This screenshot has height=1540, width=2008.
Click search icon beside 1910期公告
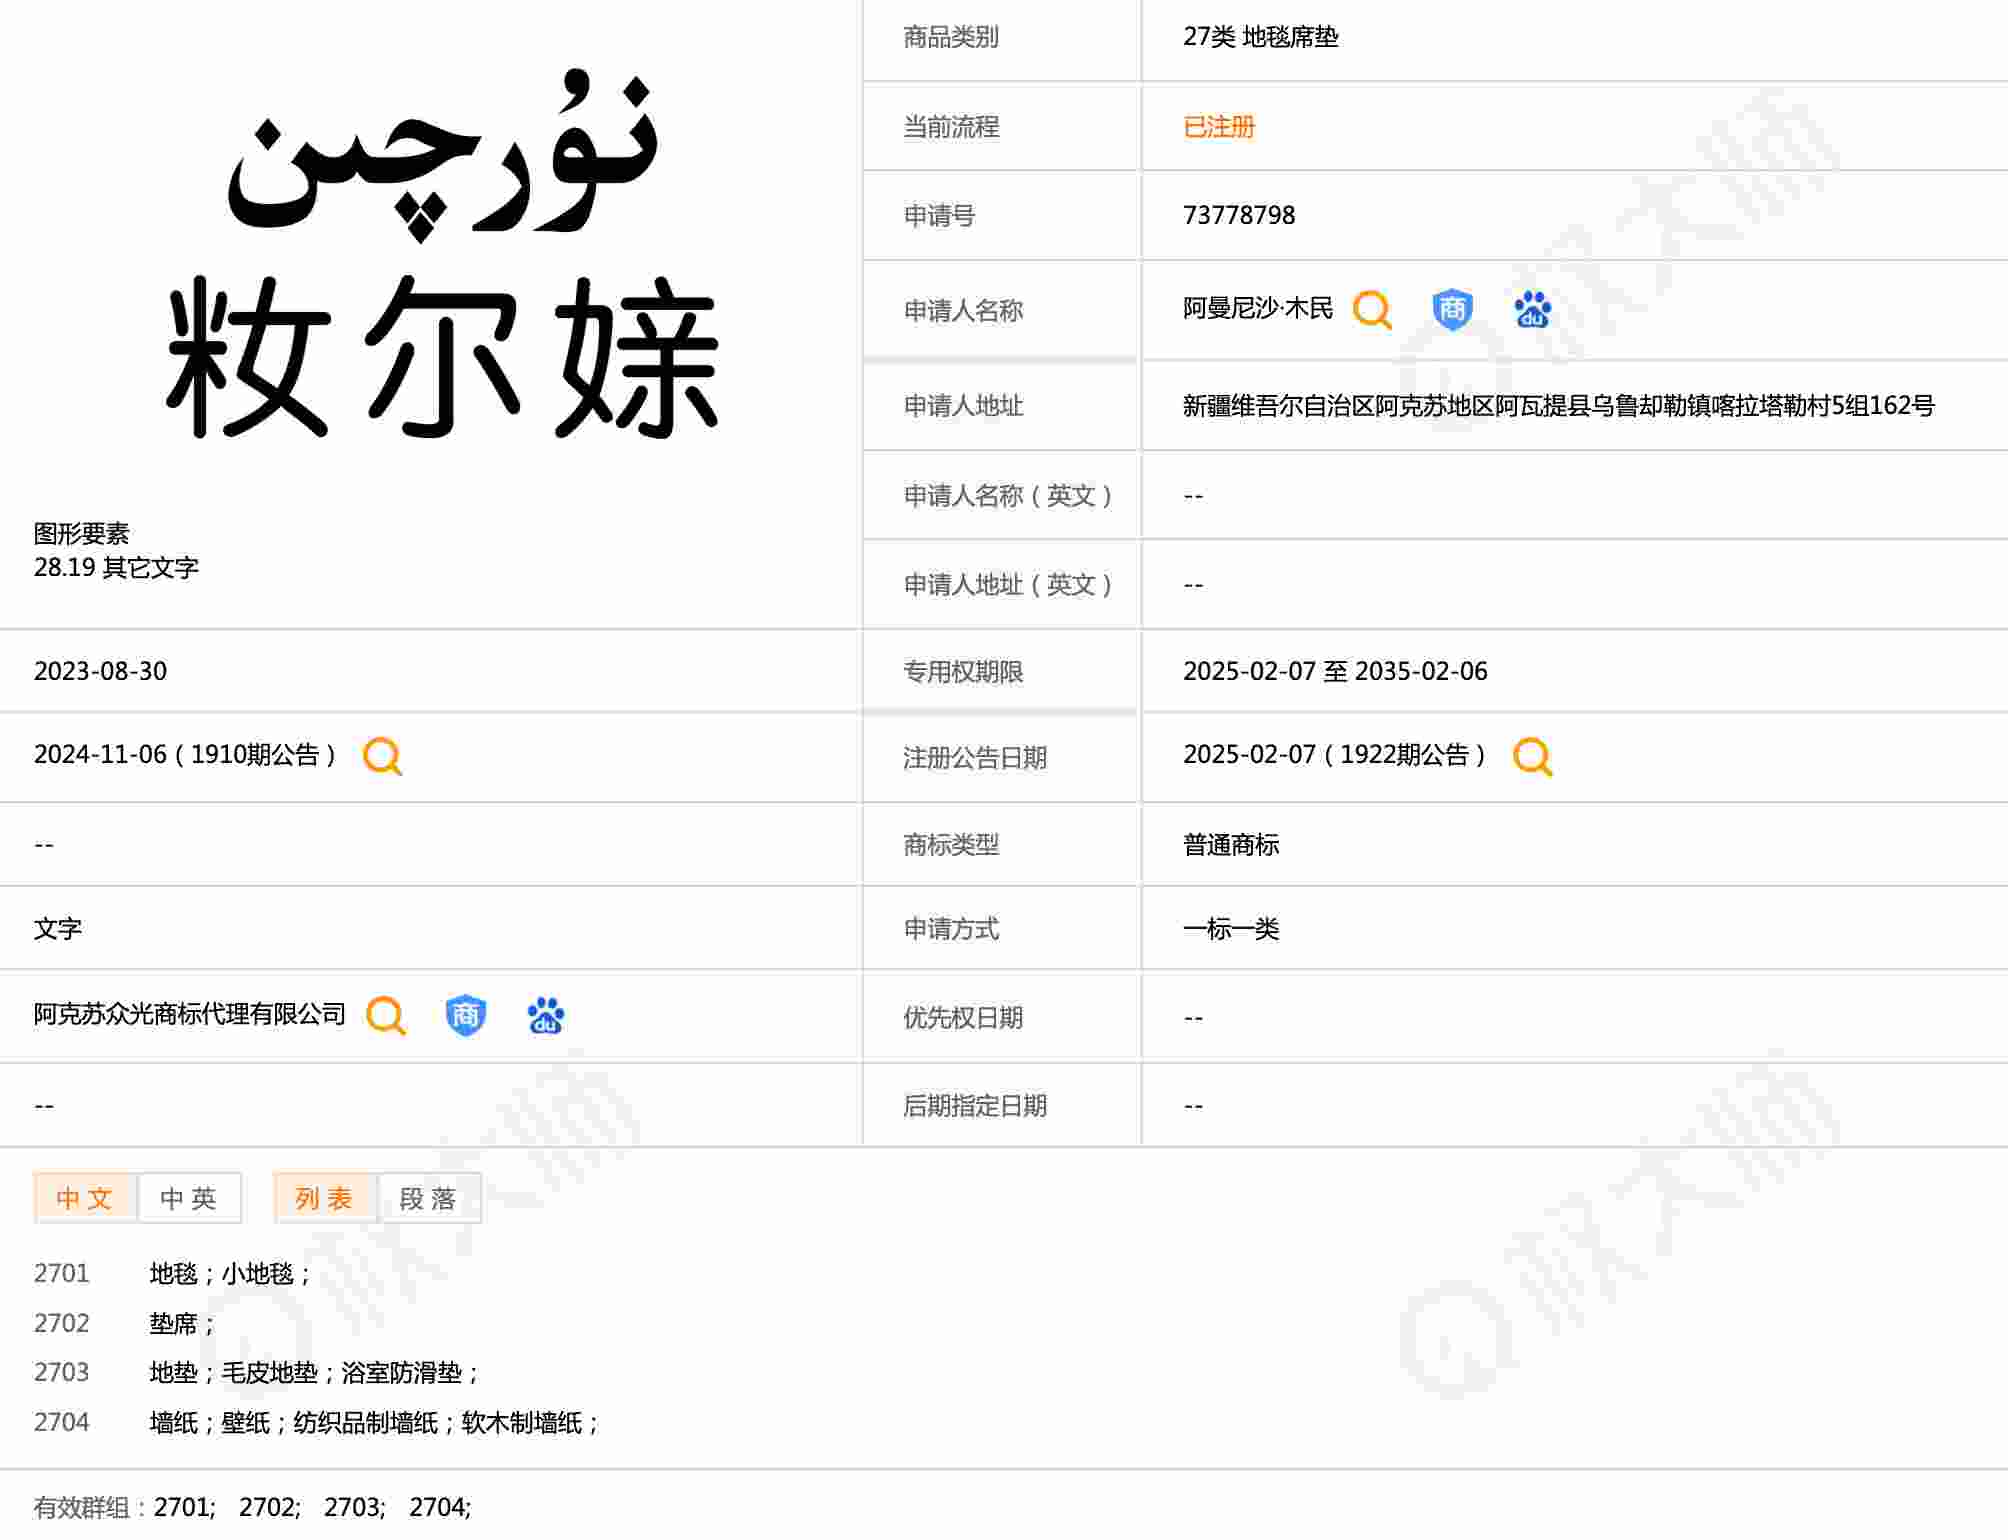click(382, 756)
